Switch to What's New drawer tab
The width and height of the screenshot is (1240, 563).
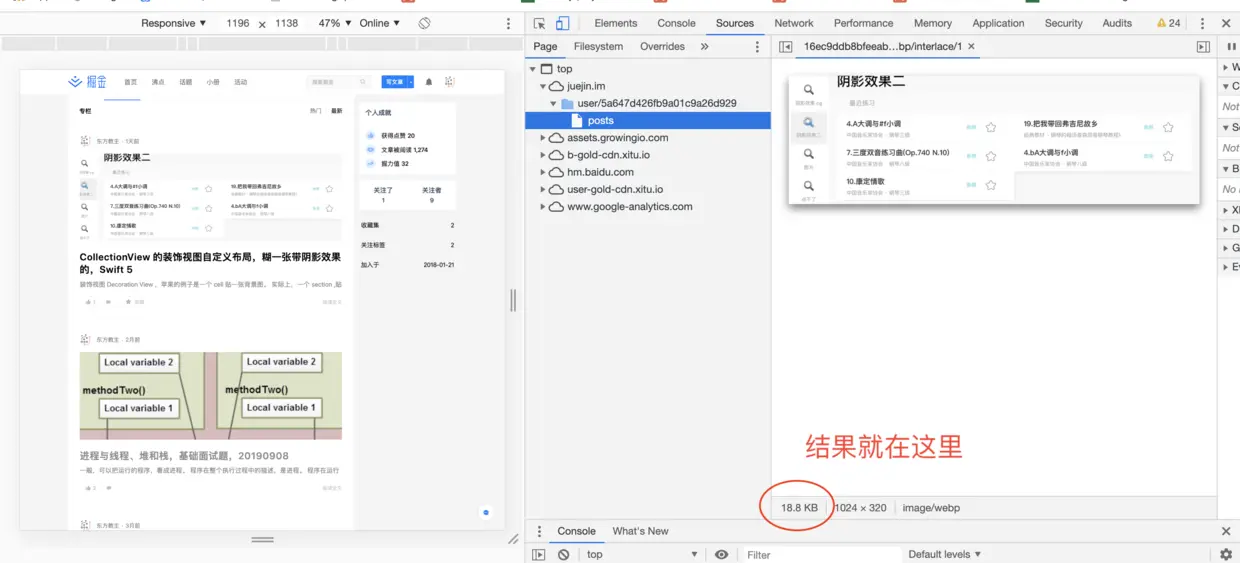tap(640, 531)
